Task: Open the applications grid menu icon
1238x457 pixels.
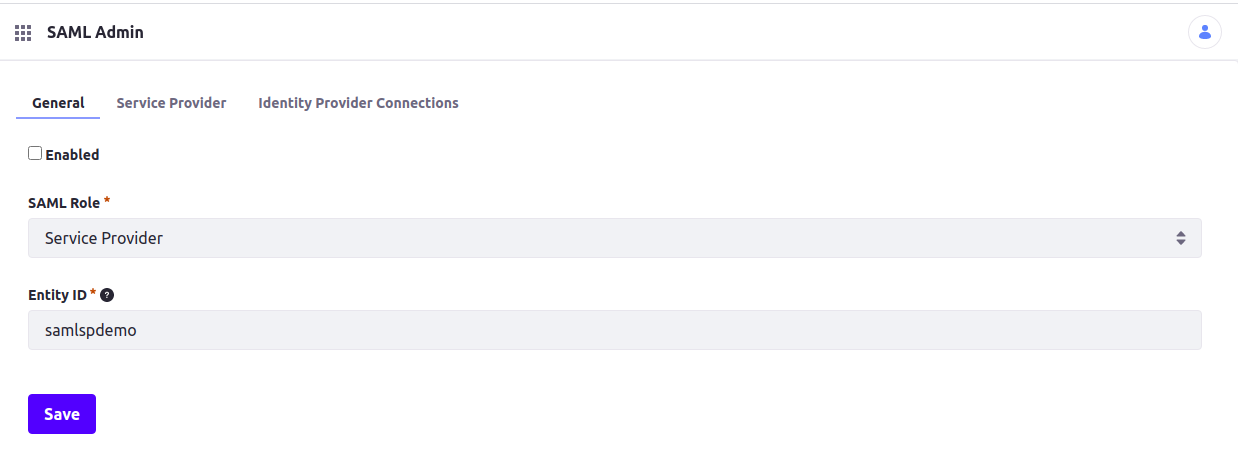Action: (x=23, y=33)
